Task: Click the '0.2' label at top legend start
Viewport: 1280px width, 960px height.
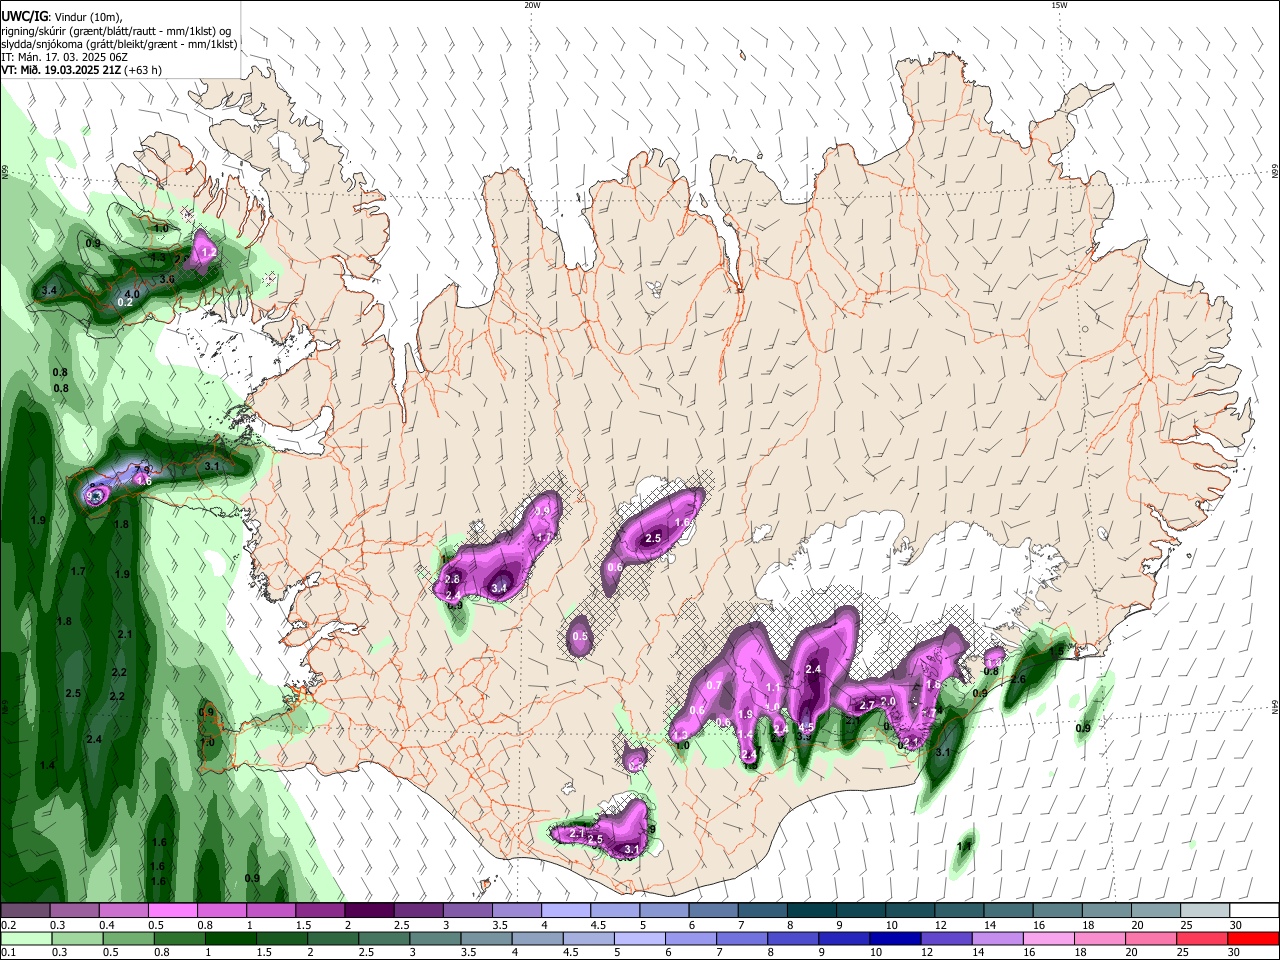Action: (x=8, y=925)
